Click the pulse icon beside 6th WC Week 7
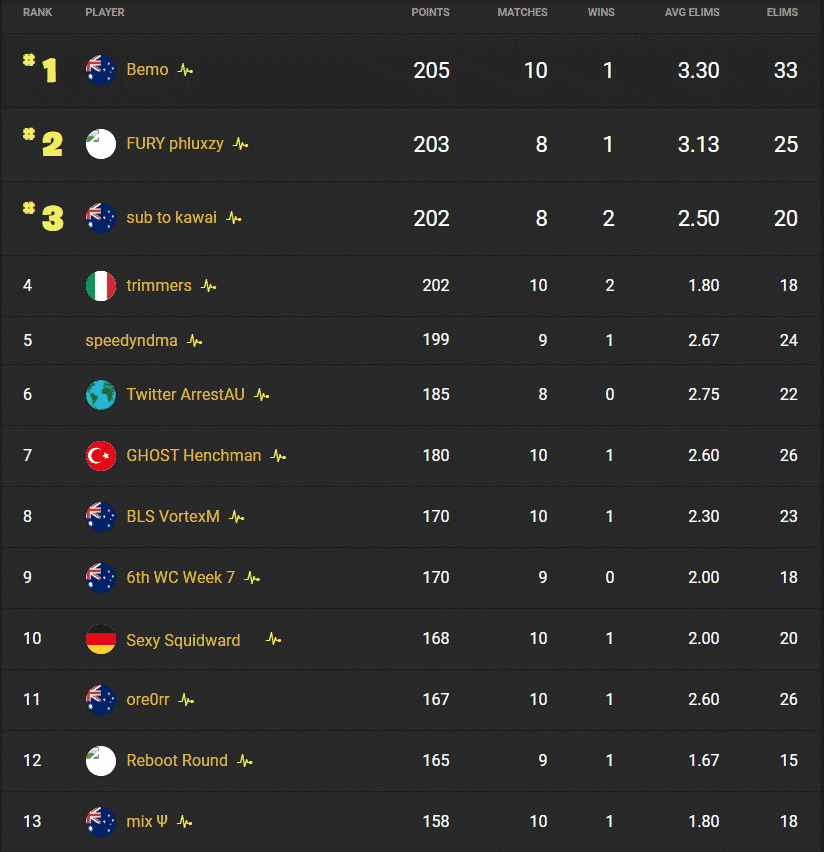The width and height of the screenshot is (824, 852). (x=251, y=577)
